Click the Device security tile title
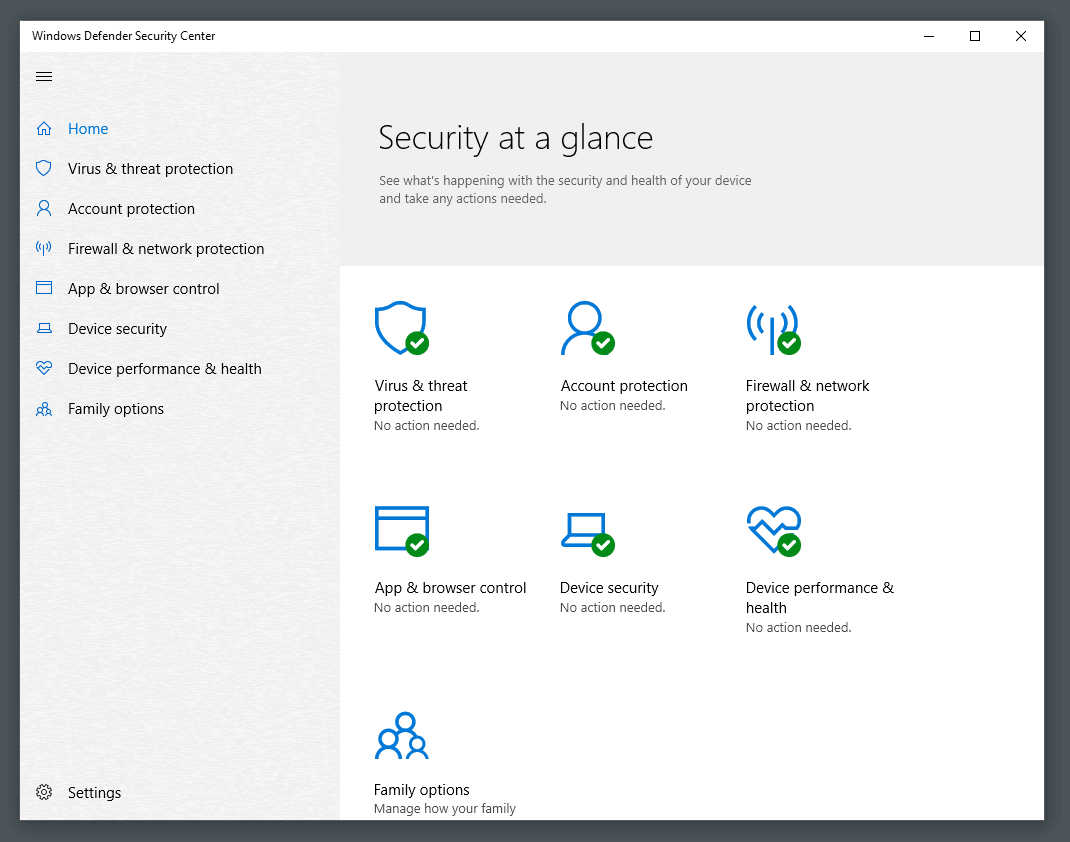Viewport: 1070px width, 842px height. [x=609, y=587]
